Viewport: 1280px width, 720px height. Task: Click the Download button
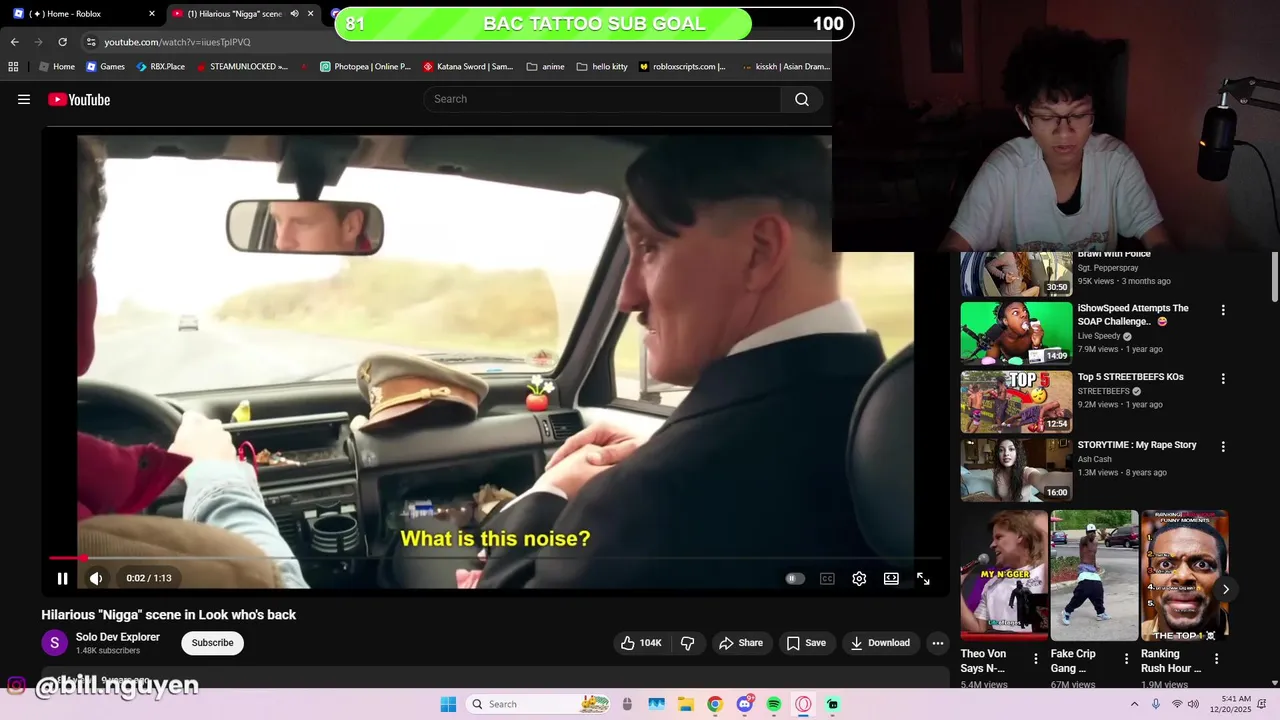coord(880,643)
